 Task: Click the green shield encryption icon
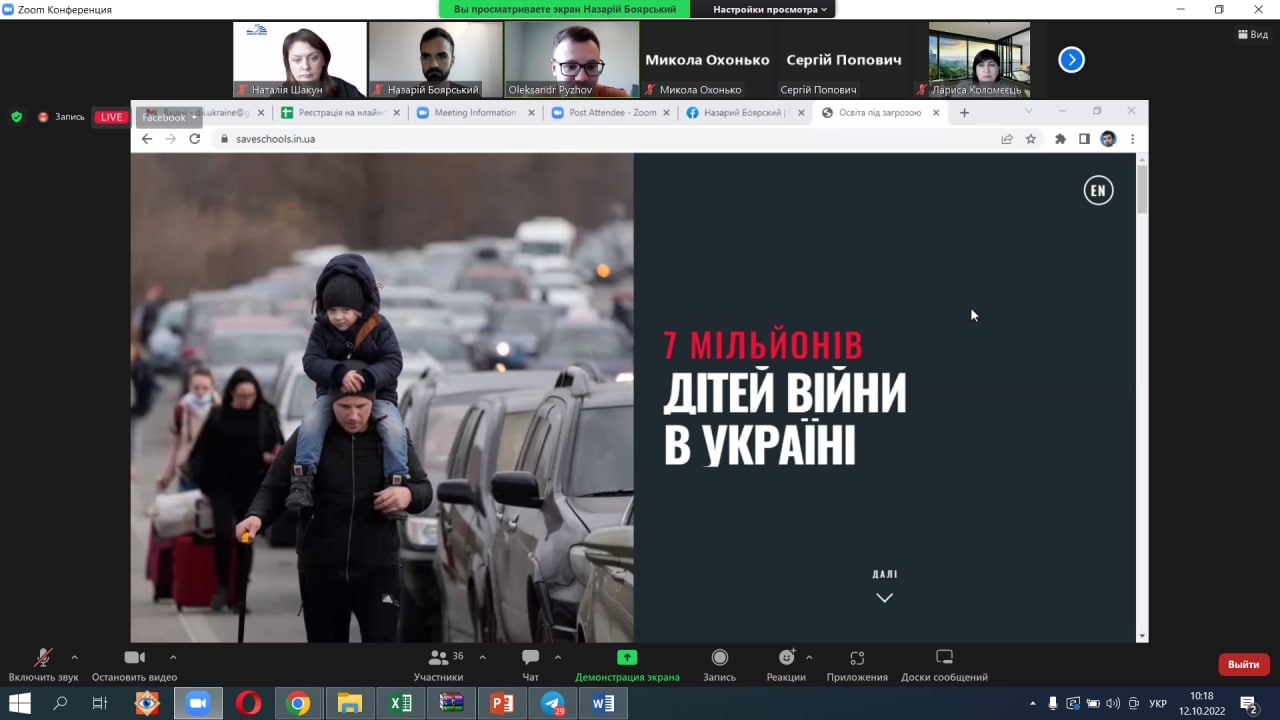[x=16, y=117]
